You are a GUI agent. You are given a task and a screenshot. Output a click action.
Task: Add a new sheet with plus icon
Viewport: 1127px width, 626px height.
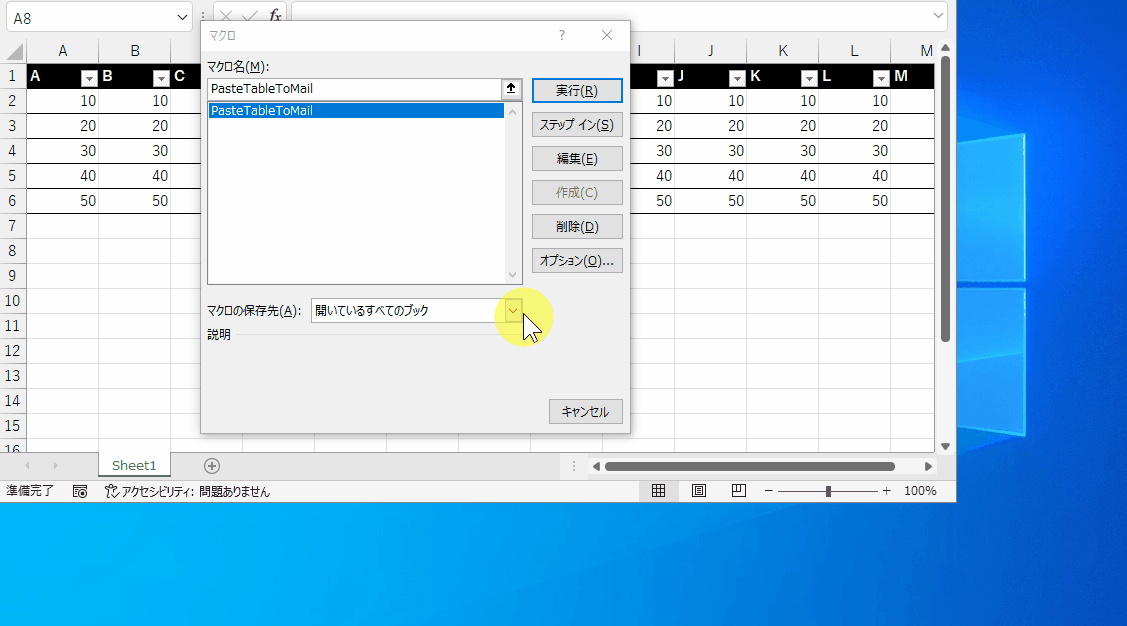pyautogui.click(x=211, y=466)
